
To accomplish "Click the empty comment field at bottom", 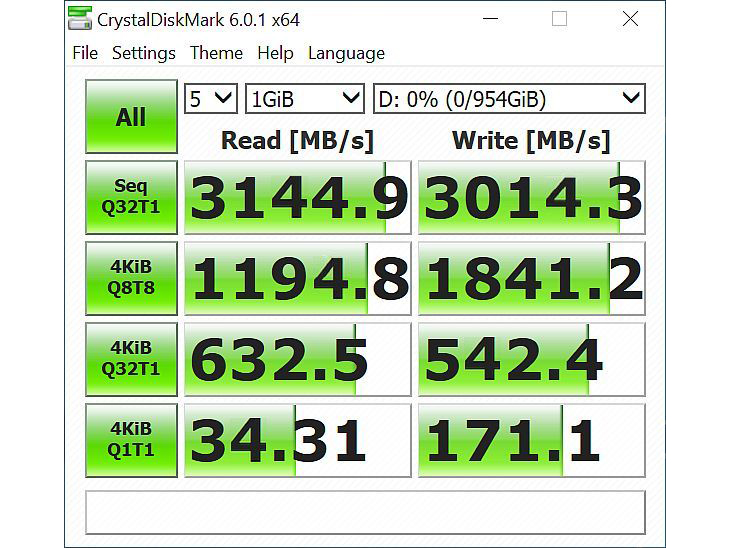I will [365, 512].
